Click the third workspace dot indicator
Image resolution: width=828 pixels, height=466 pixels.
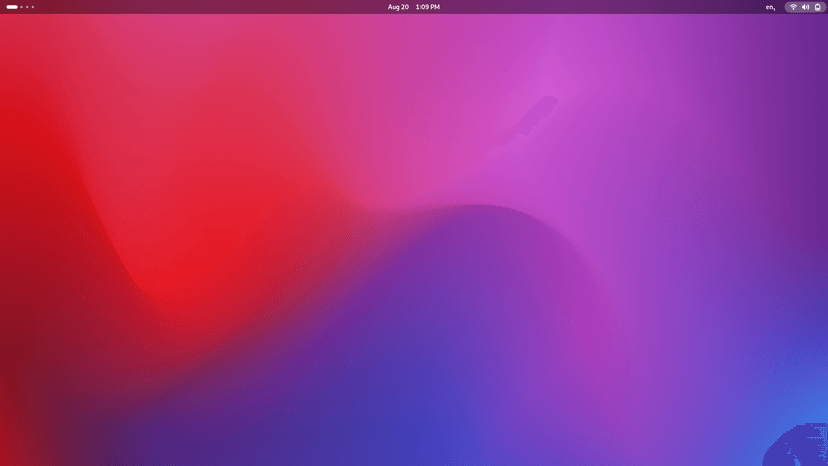(x=27, y=7)
